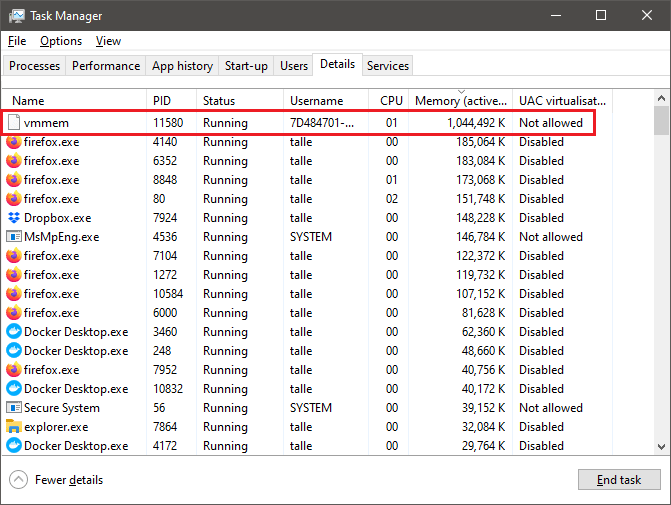Collapse view with Fewer details arrow
The width and height of the screenshot is (671, 505).
(18, 480)
